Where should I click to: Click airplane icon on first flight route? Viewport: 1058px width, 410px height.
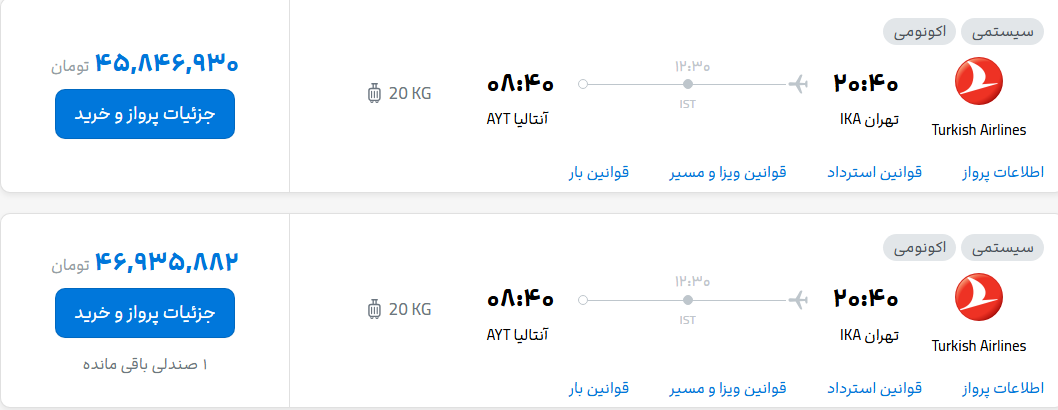[x=798, y=84]
